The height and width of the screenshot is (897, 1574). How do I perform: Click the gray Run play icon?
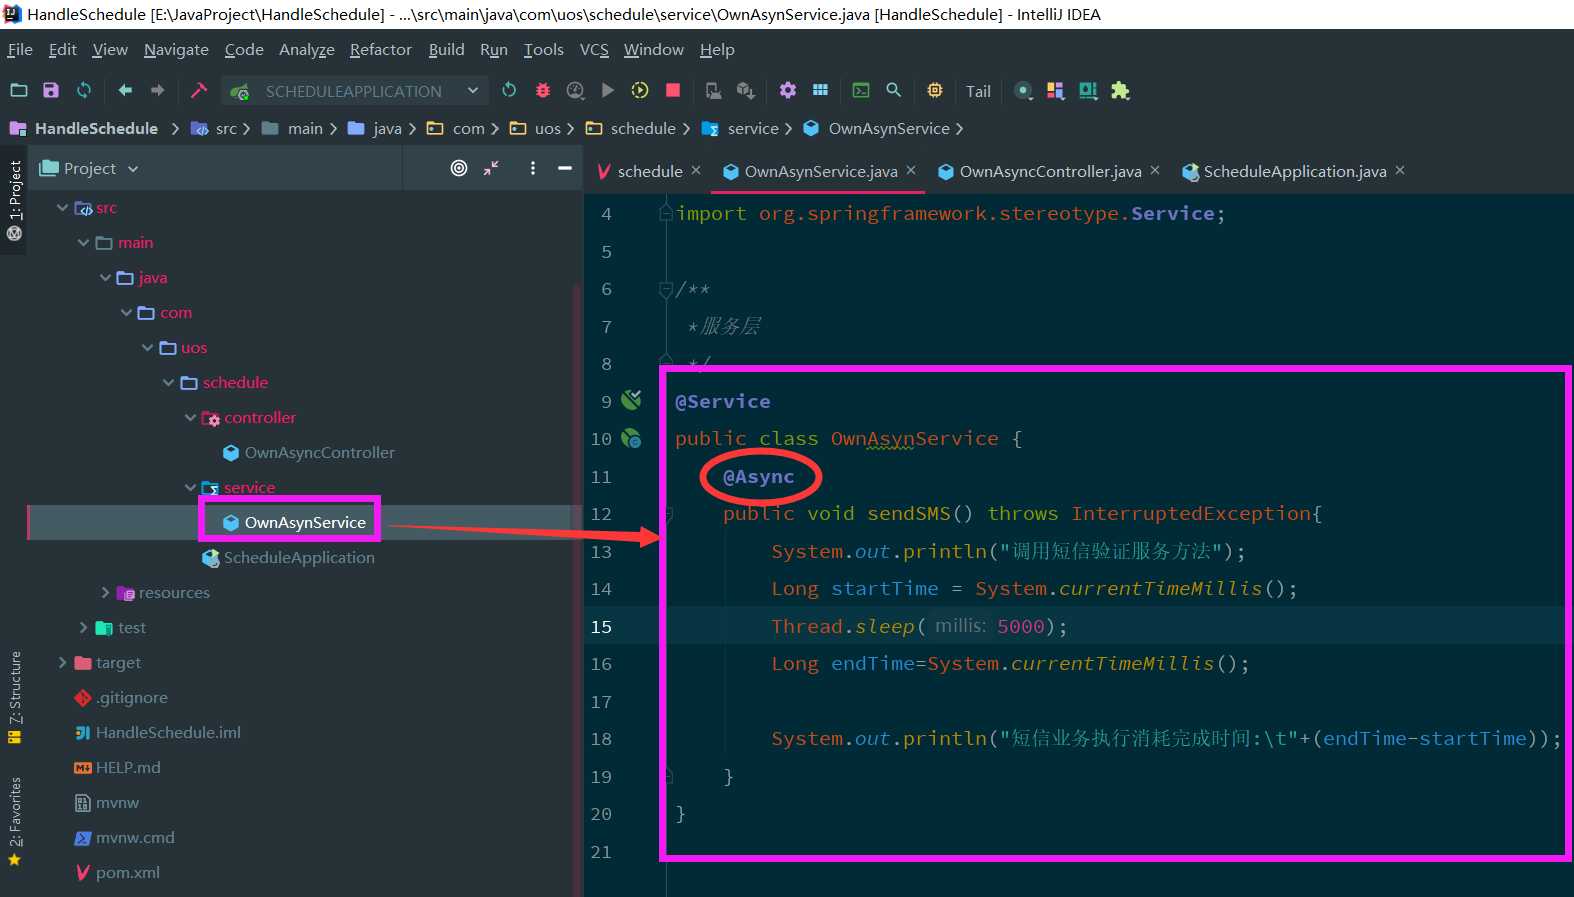coord(607,90)
